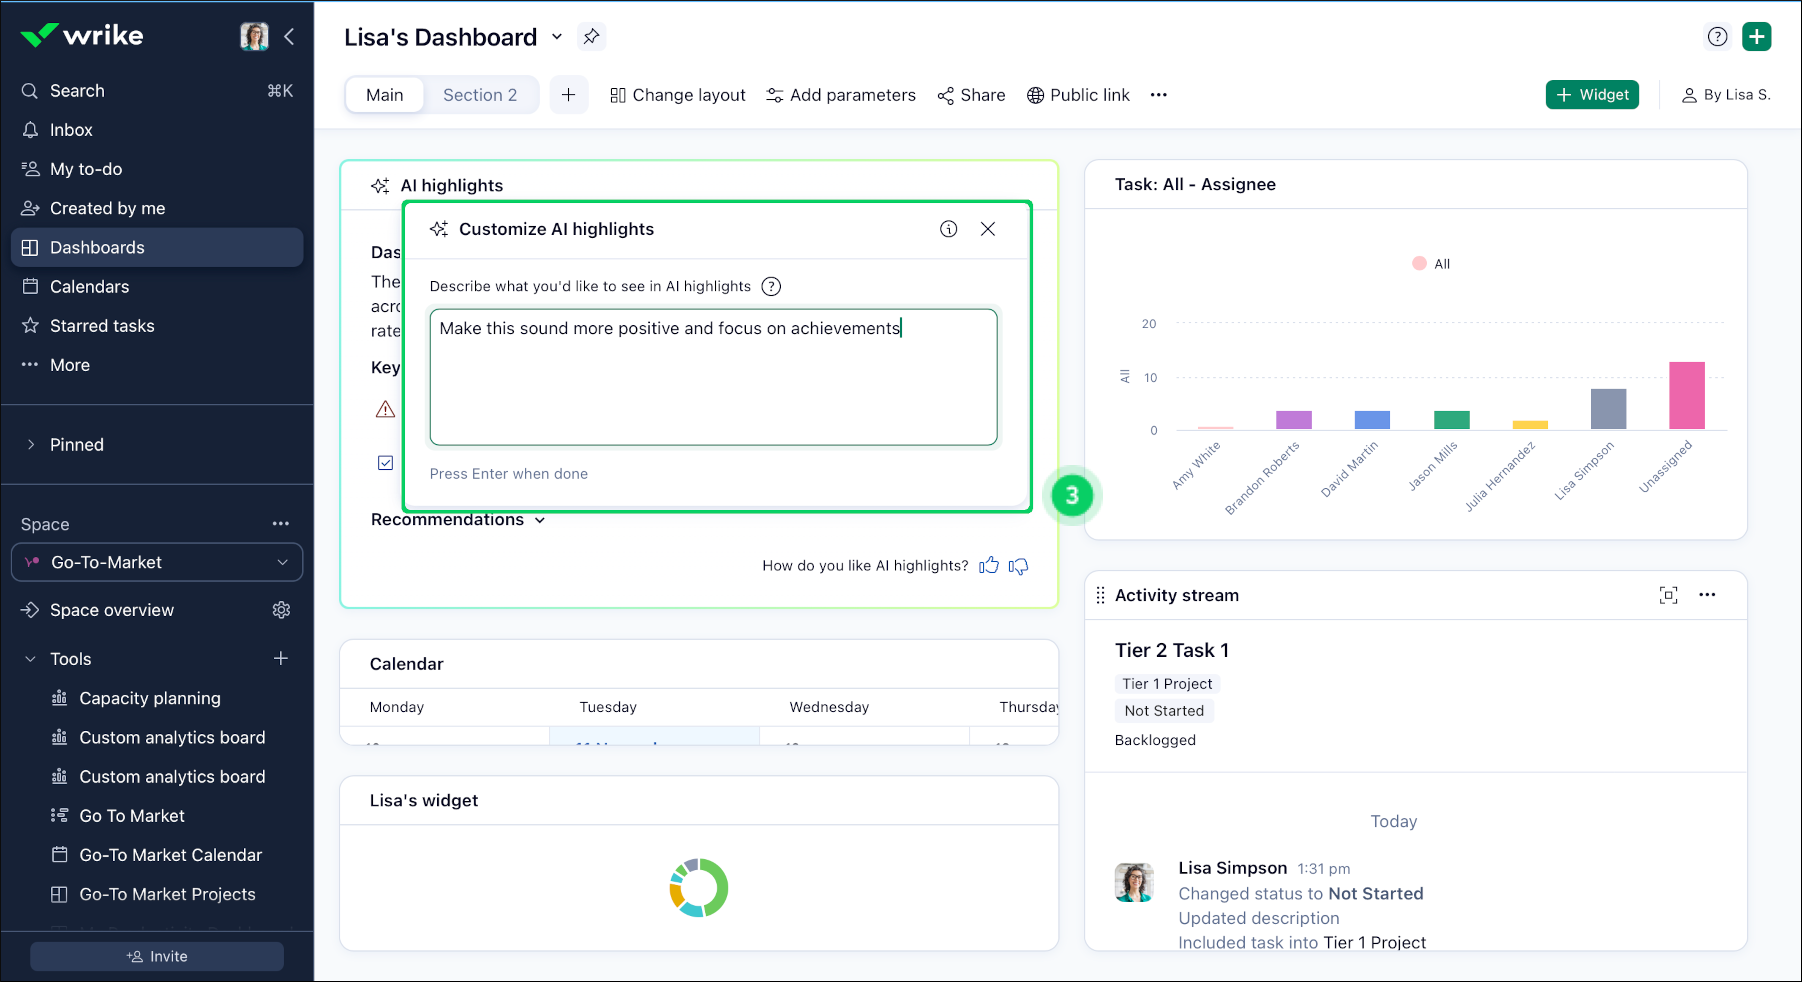1802x982 pixels.
Task: Open the Lisa's Dashboard title dropdown
Action: coord(557,37)
